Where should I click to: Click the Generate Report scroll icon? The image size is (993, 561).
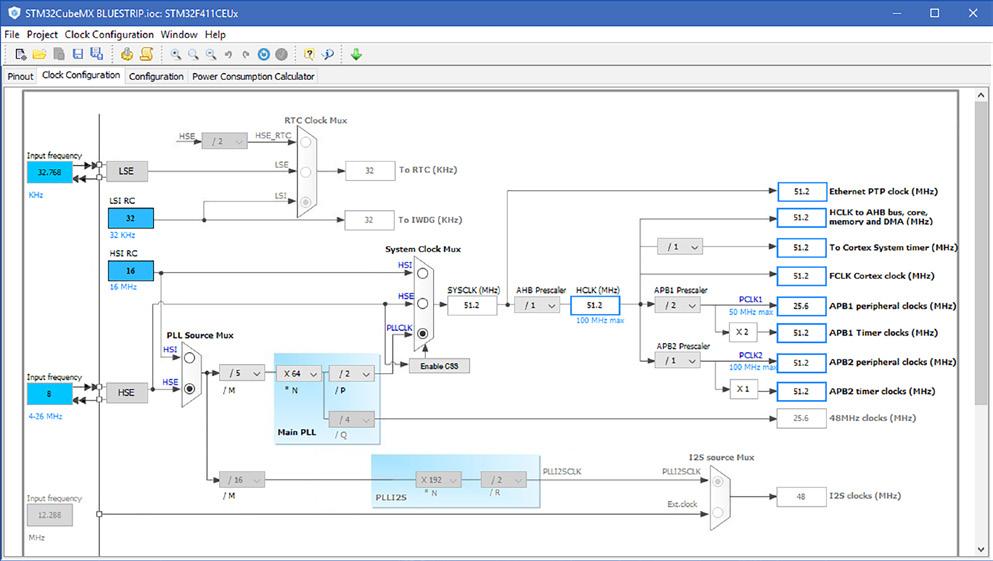146,54
